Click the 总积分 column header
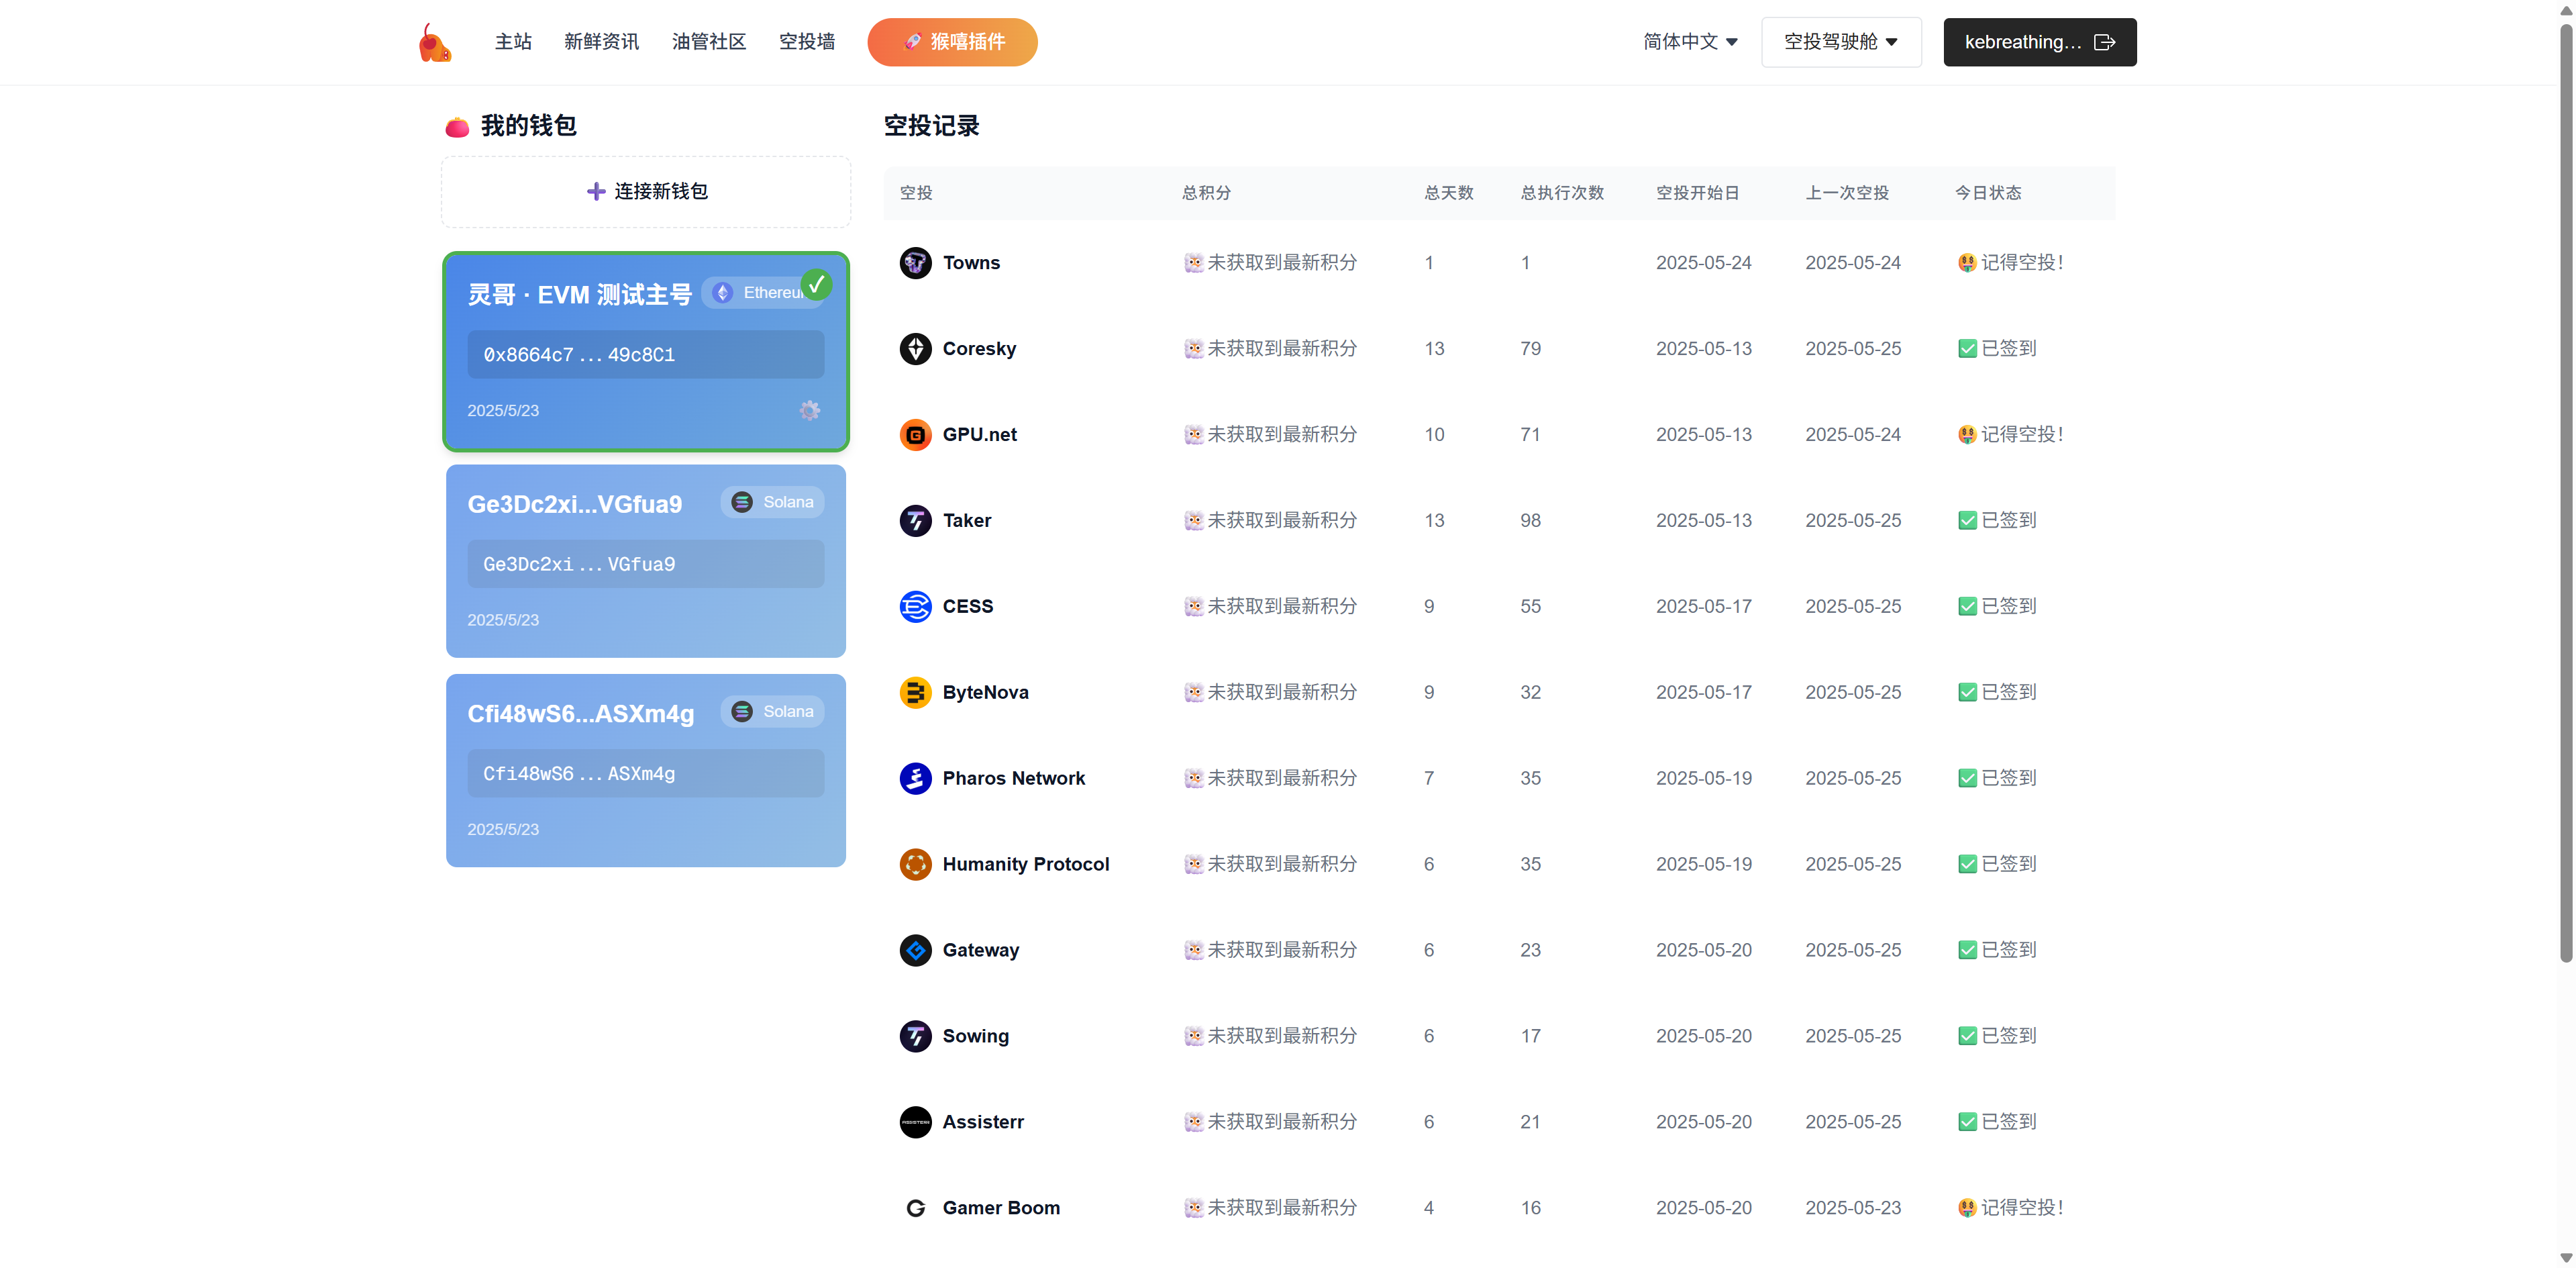Screen dimensions: 2576x1268 (1206, 193)
